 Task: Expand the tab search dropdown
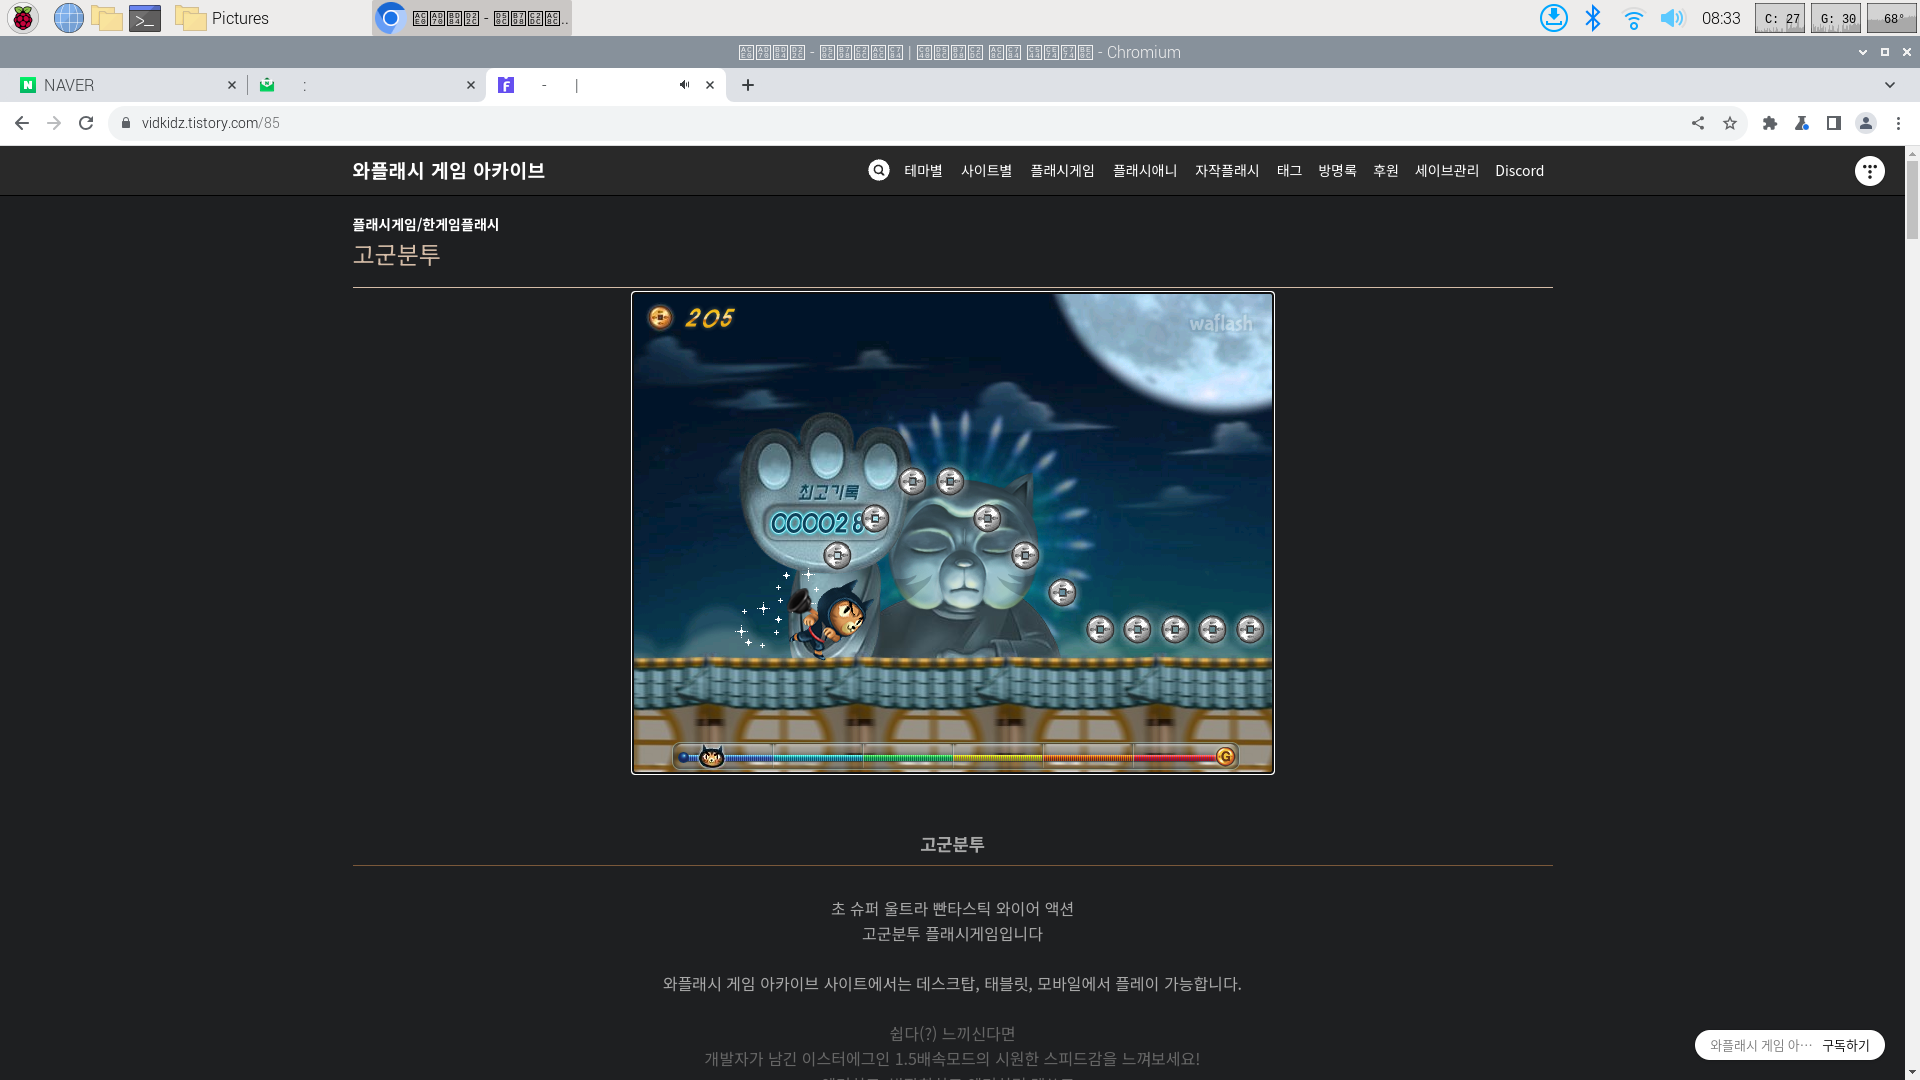[x=1890, y=85]
